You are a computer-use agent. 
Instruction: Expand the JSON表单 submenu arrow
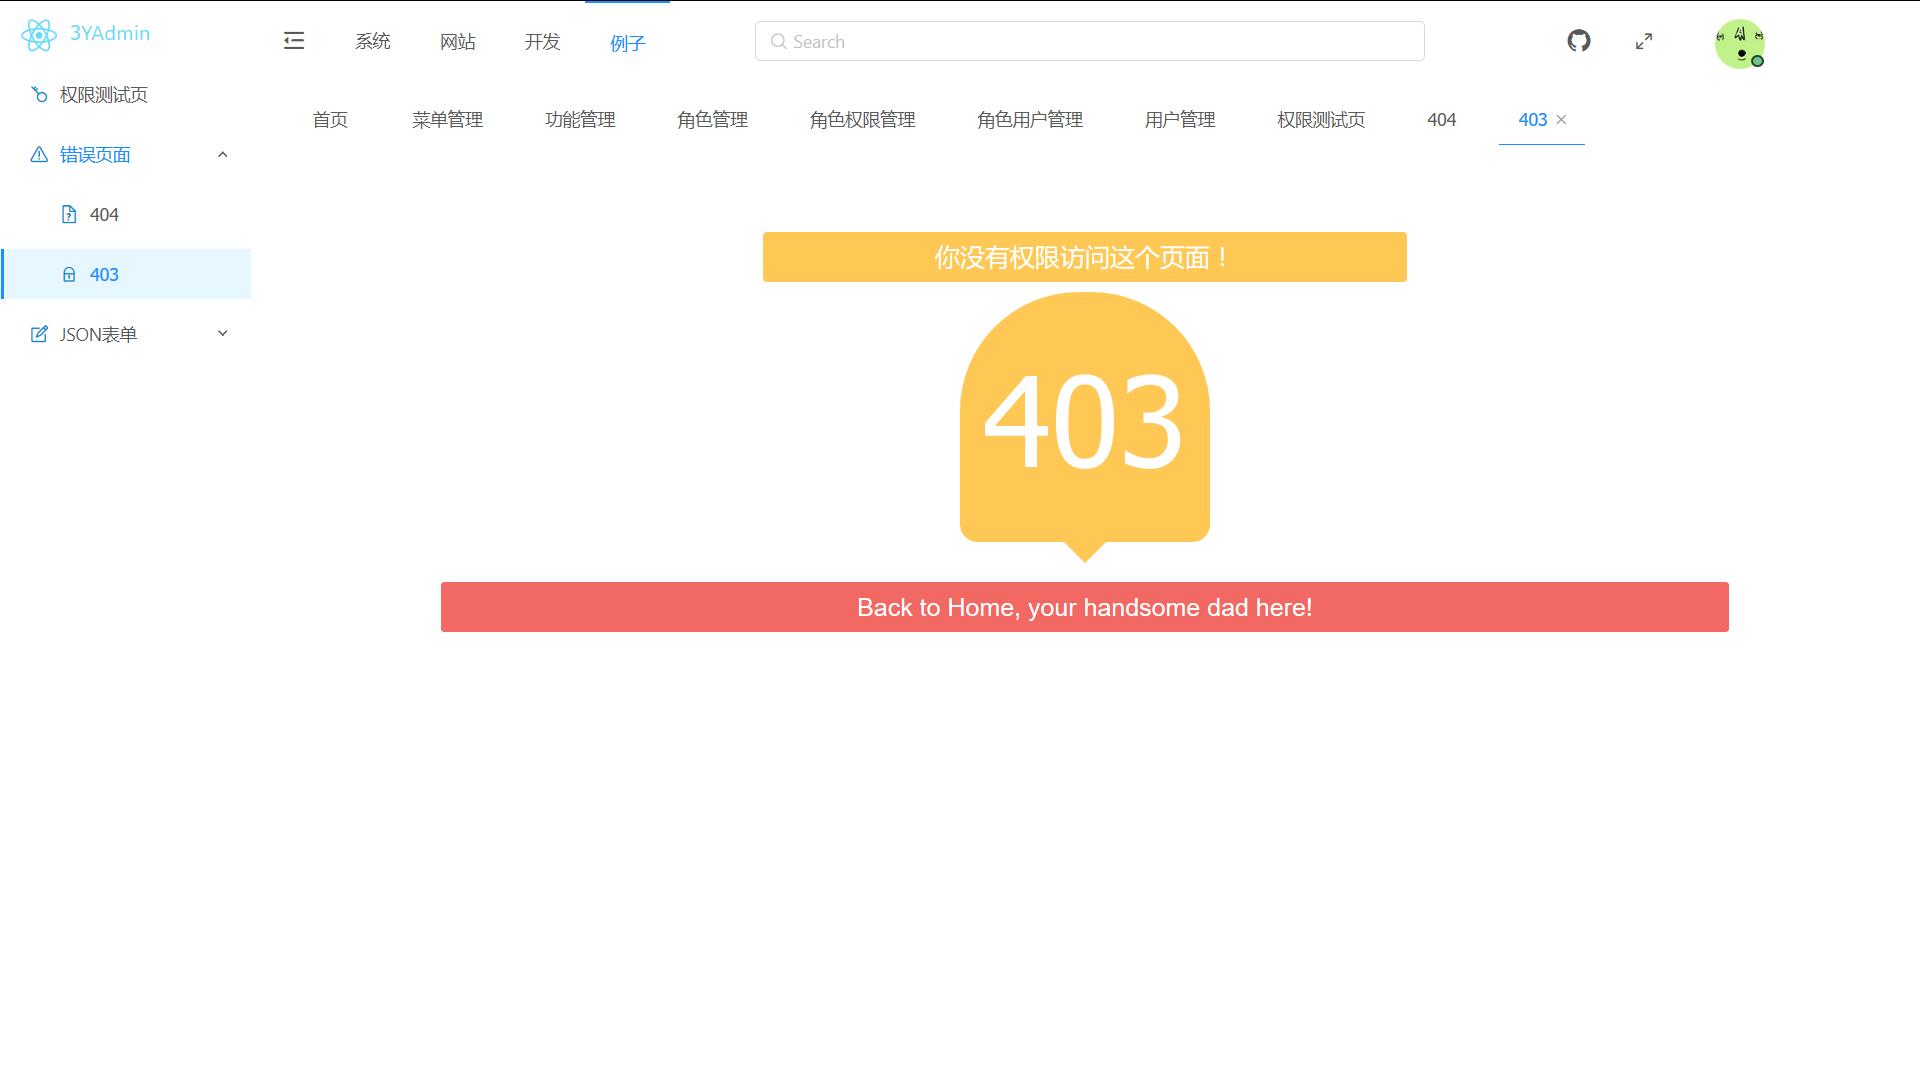(223, 334)
